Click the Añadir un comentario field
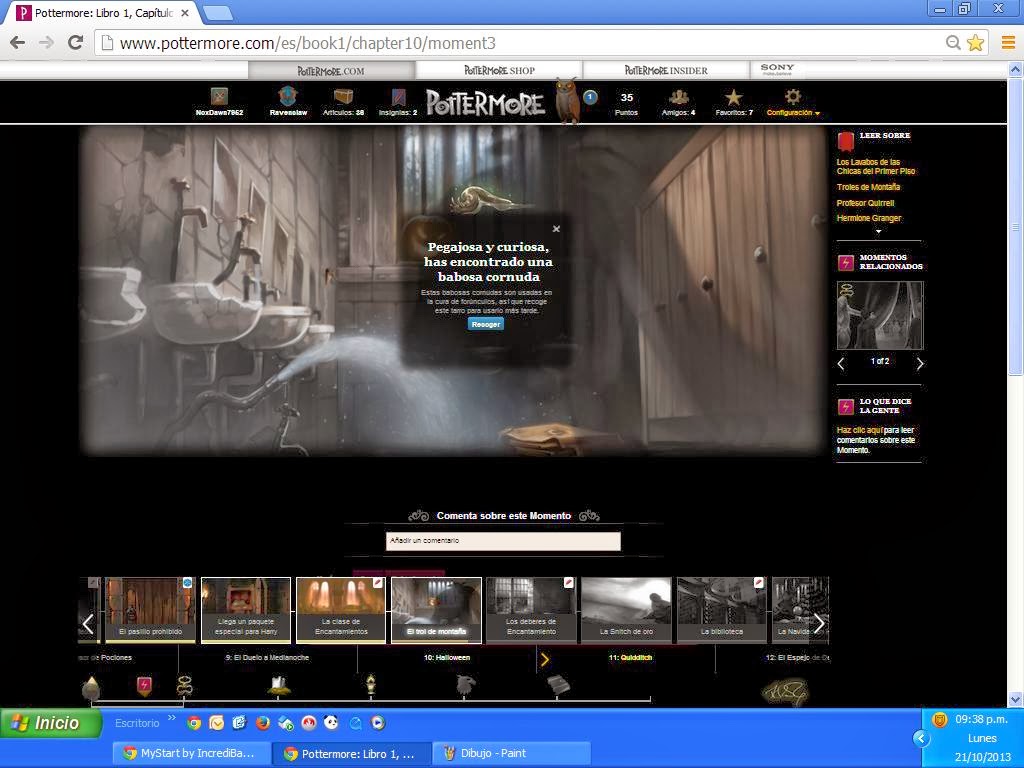This screenshot has height=768, width=1024. point(503,541)
